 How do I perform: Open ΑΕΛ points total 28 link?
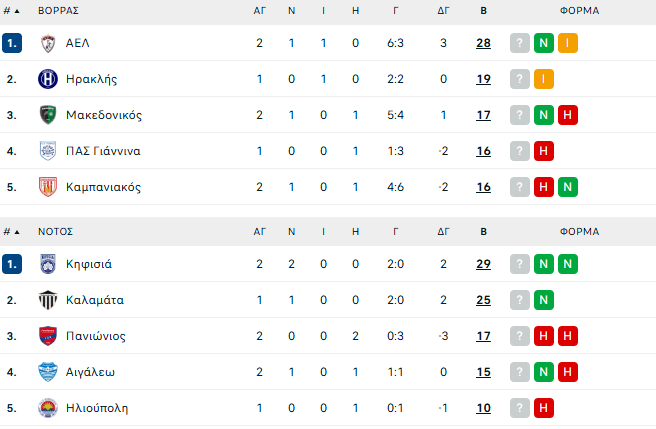point(484,43)
